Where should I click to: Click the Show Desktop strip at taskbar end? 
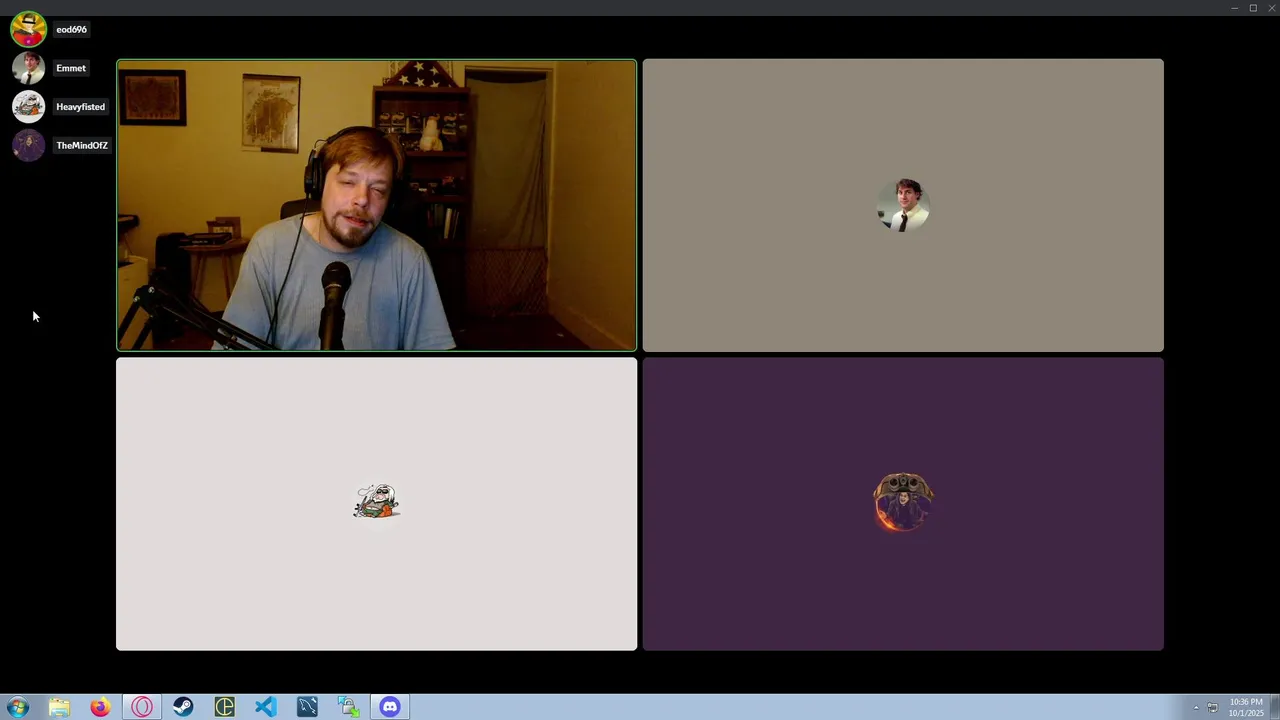(1275, 707)
